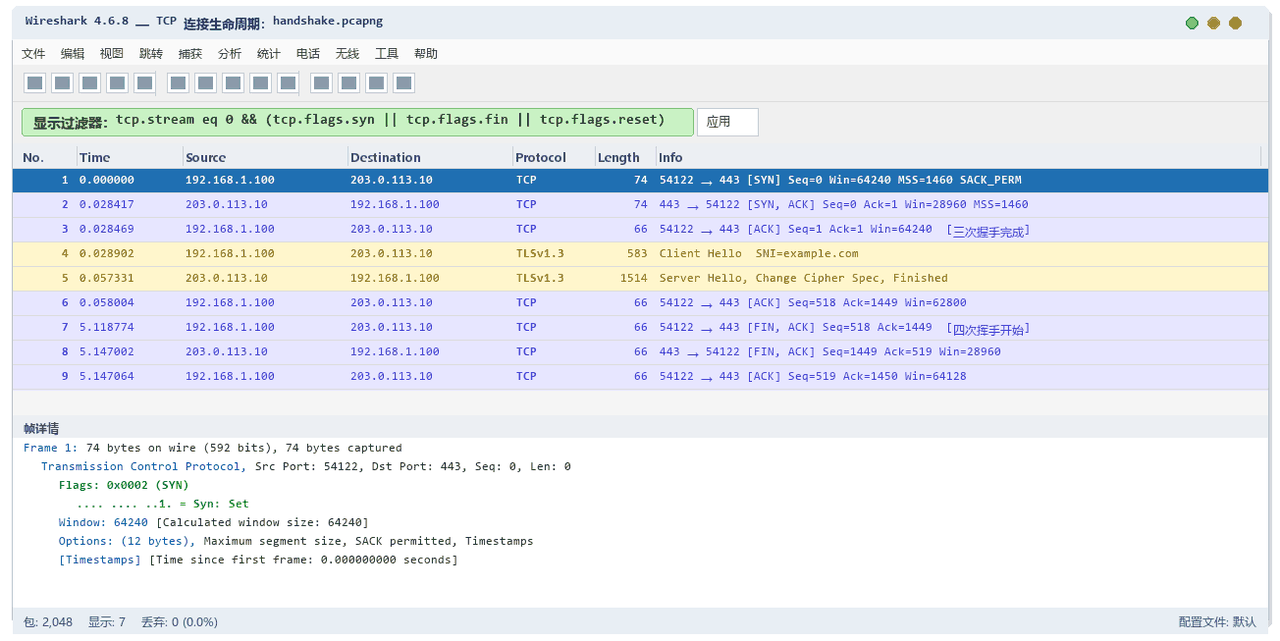Select the packet annotated 三次握手完成

[640, 229]
